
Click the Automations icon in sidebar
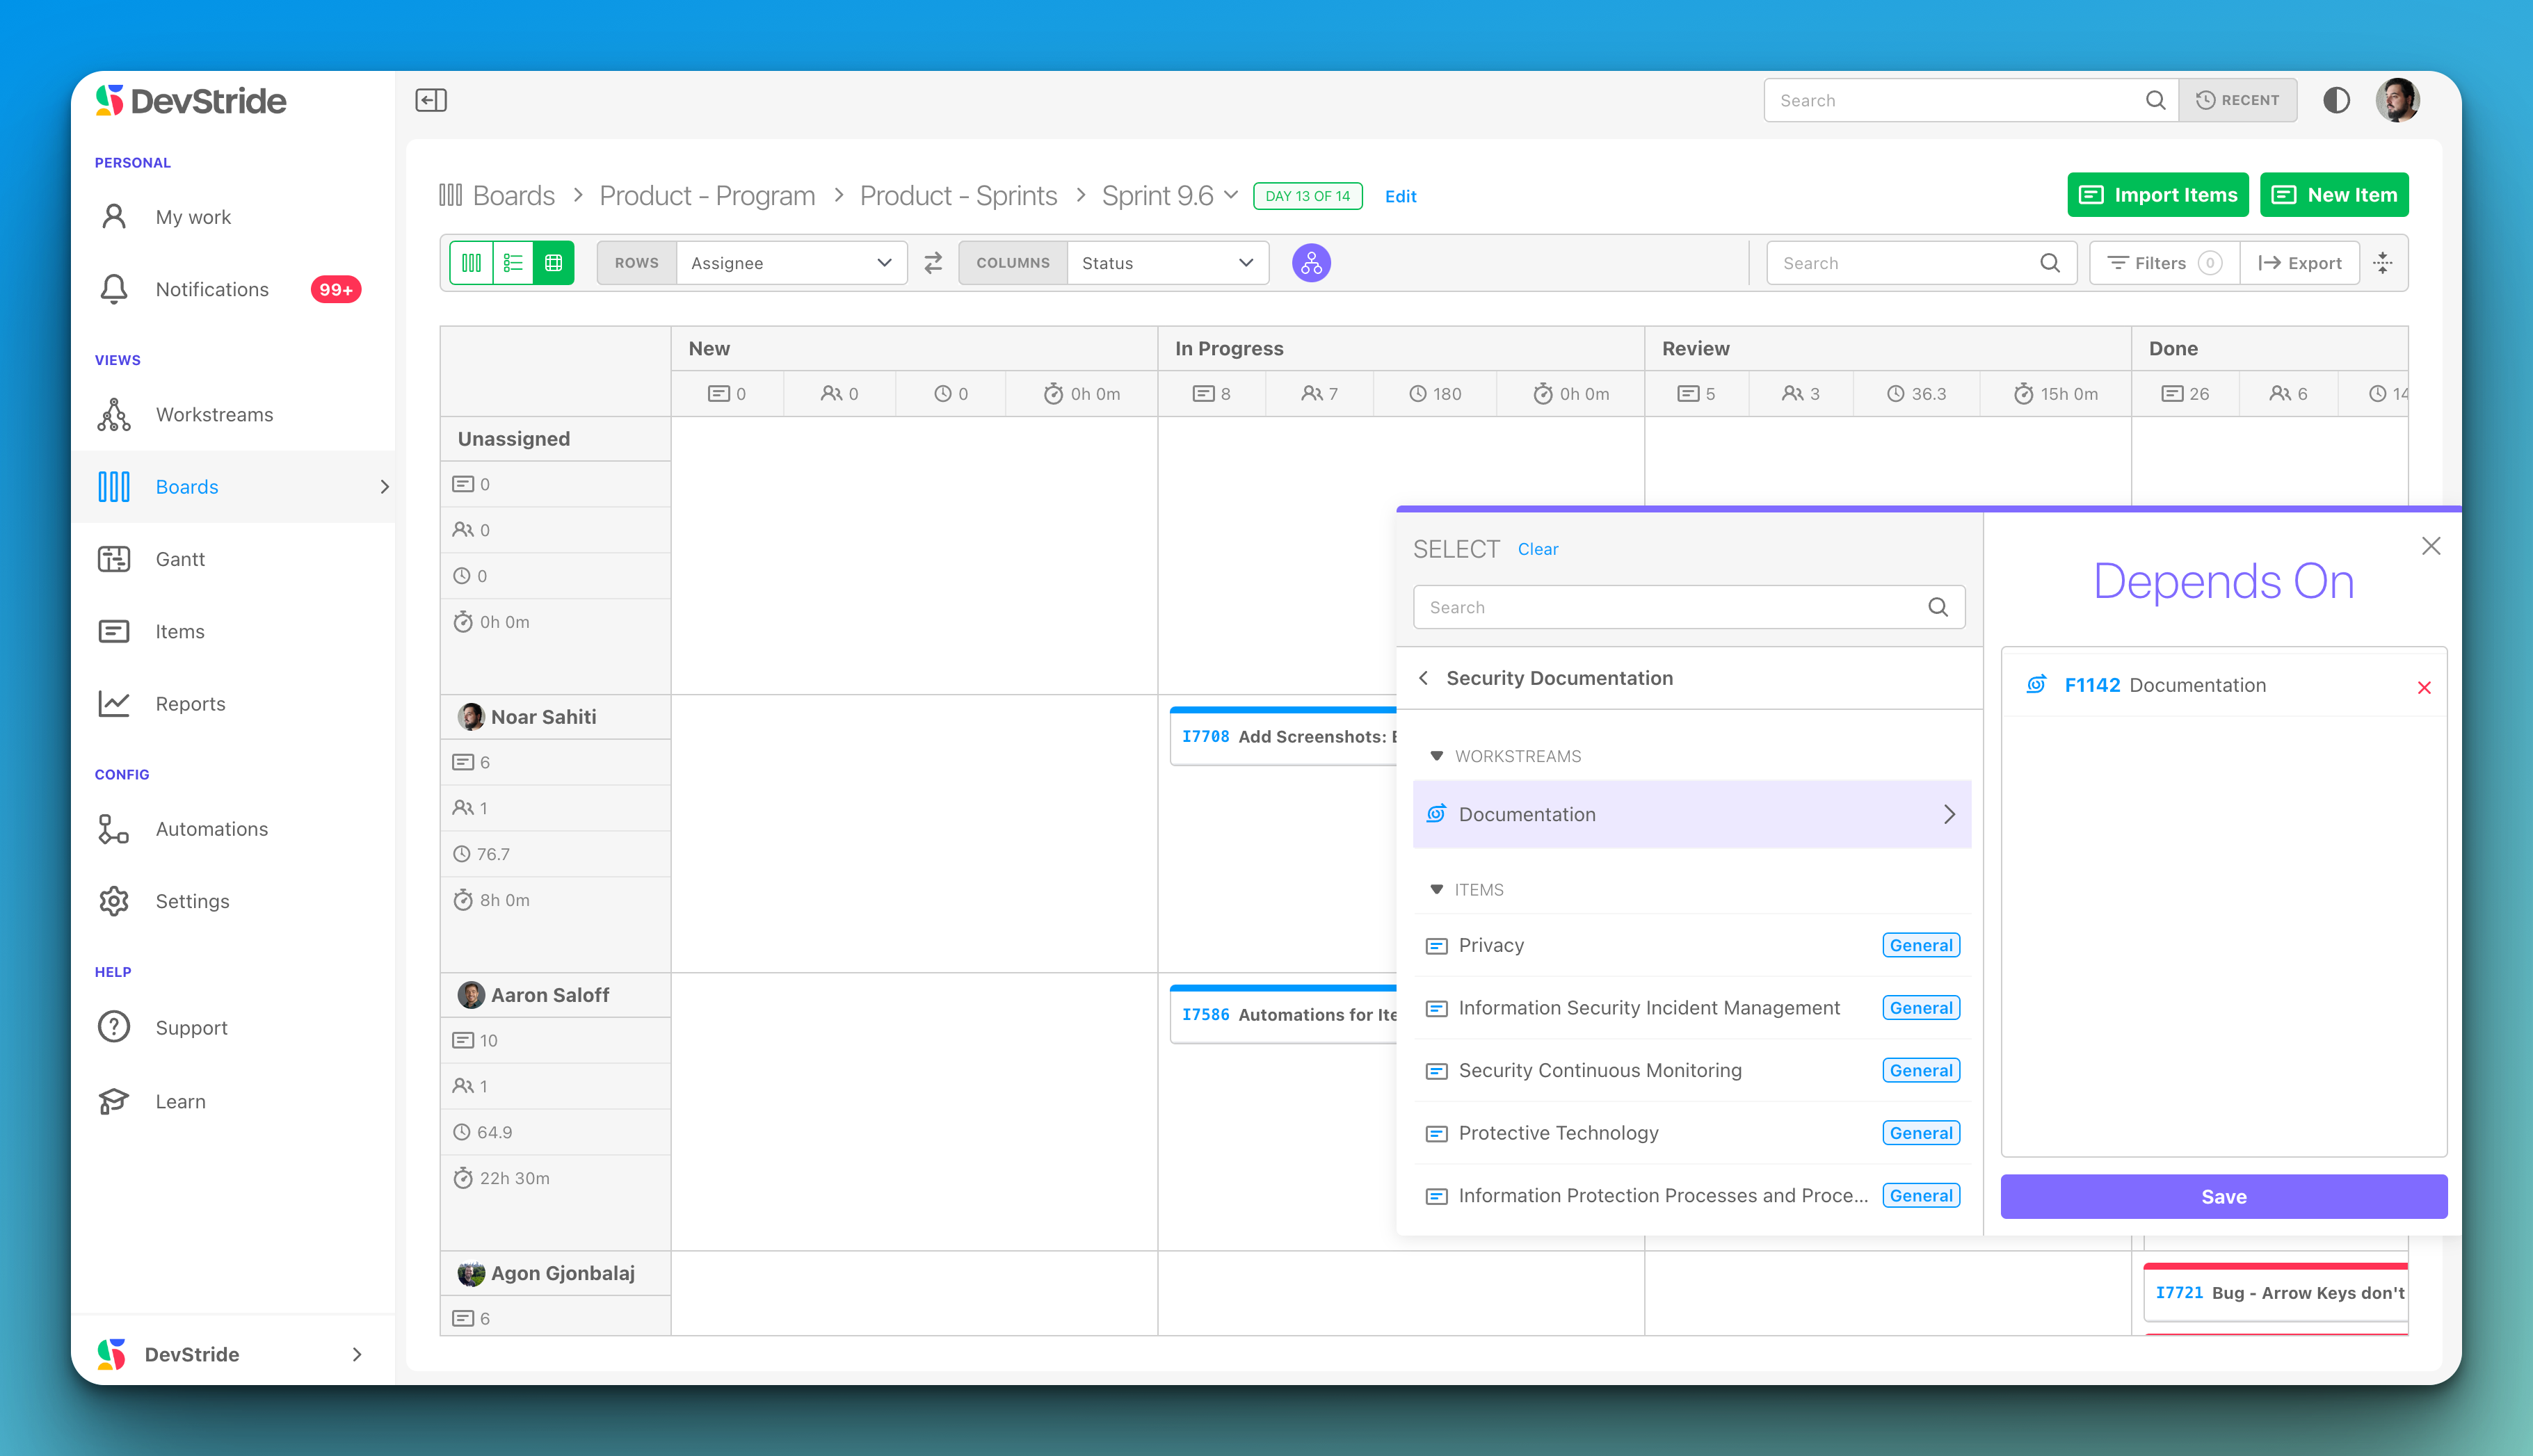coord(115,828)
